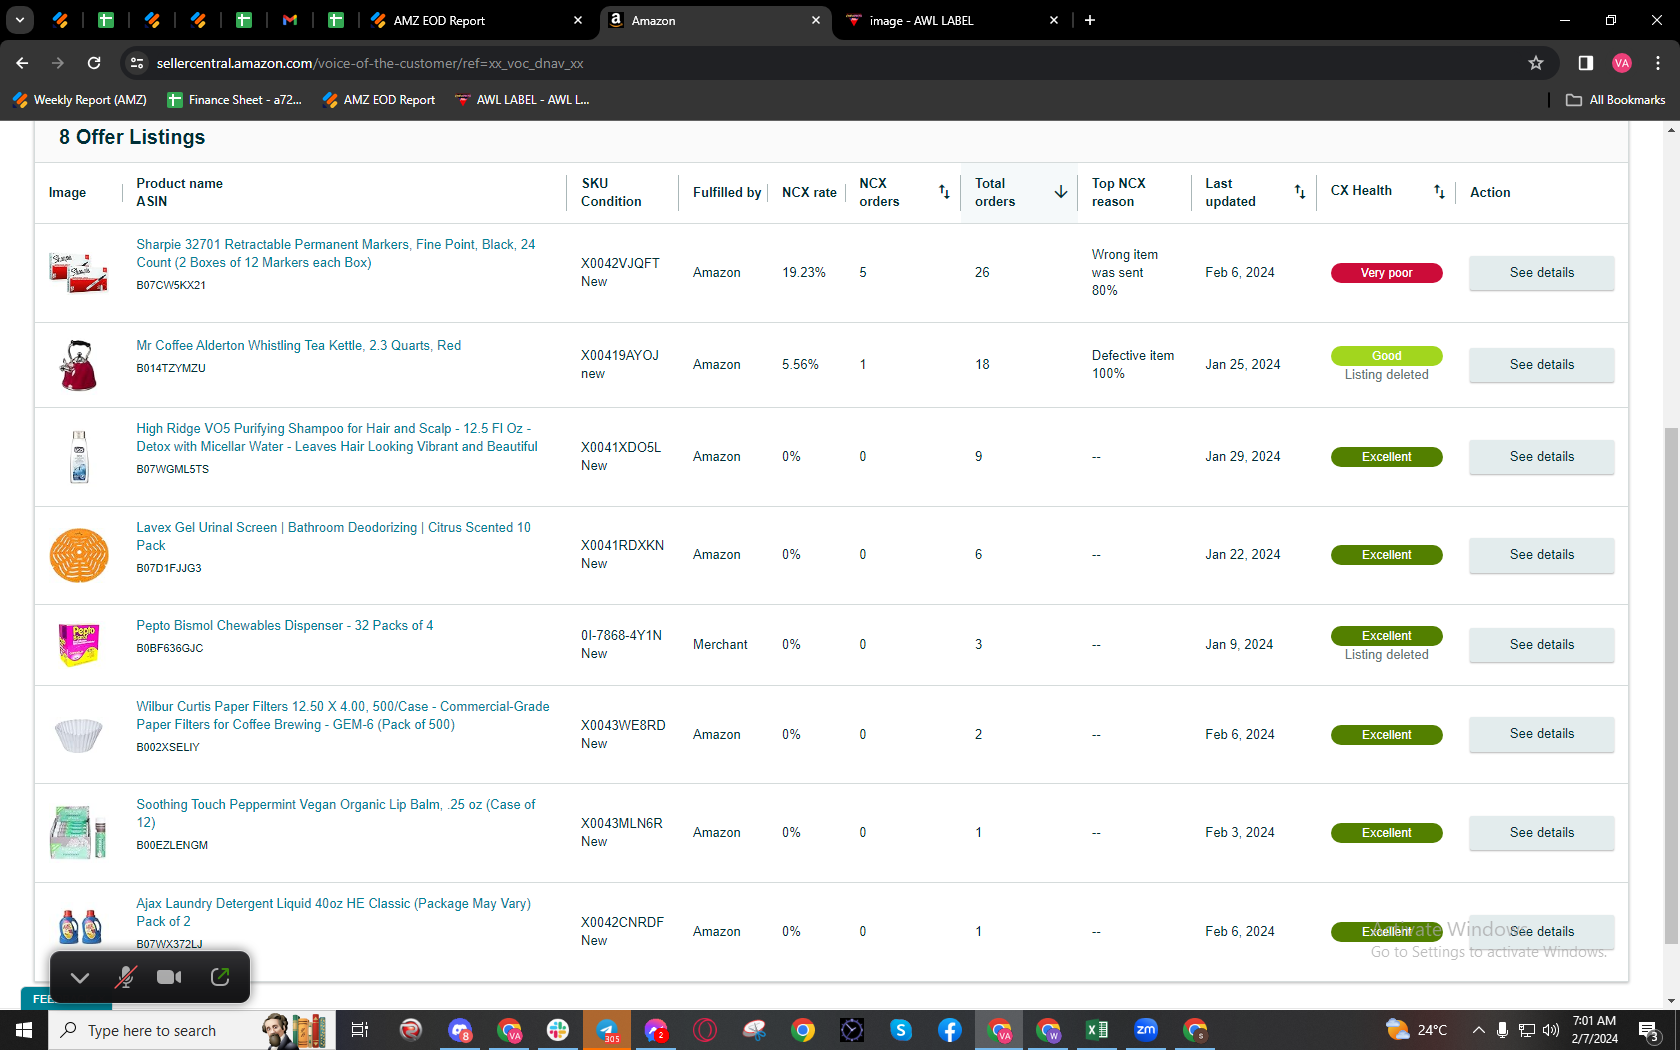Click the Very poor CX Health badge

click(x=1386, y=273)
